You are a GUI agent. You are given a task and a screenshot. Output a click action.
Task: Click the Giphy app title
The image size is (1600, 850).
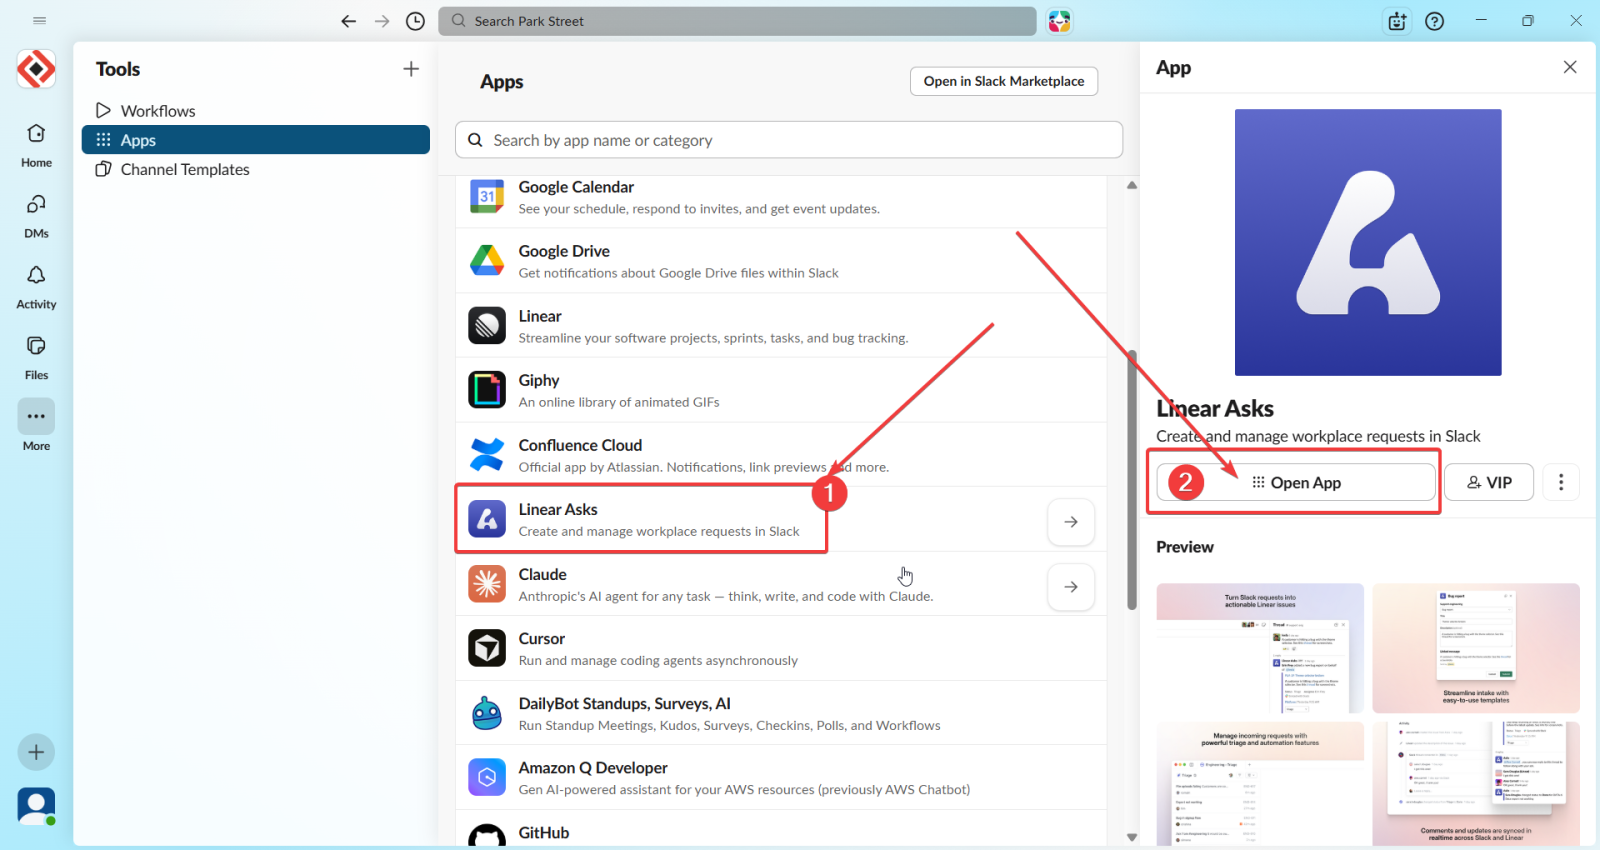[539, 380]
